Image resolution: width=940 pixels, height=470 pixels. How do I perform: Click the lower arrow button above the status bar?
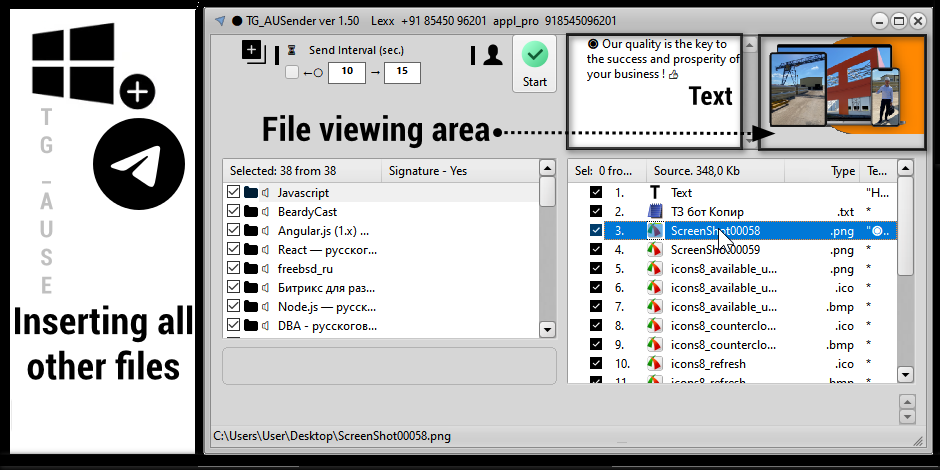point(908,417)
